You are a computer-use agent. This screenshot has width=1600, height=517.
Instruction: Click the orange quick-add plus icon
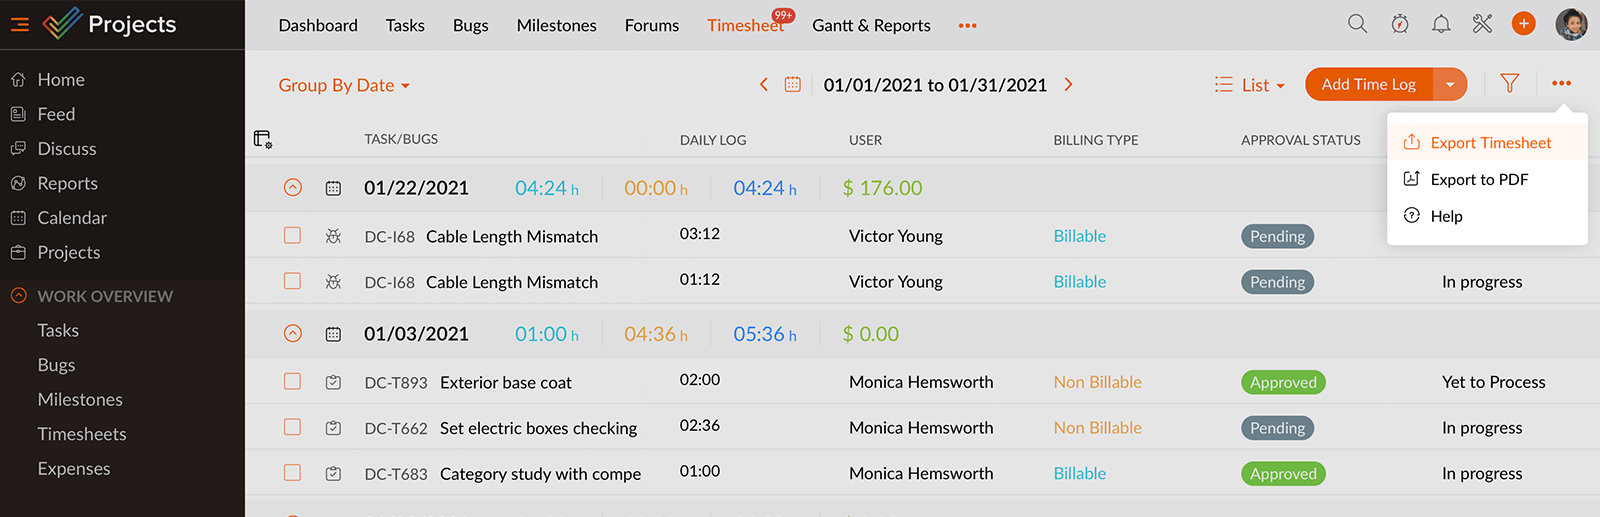click(x=1523, y=24)
